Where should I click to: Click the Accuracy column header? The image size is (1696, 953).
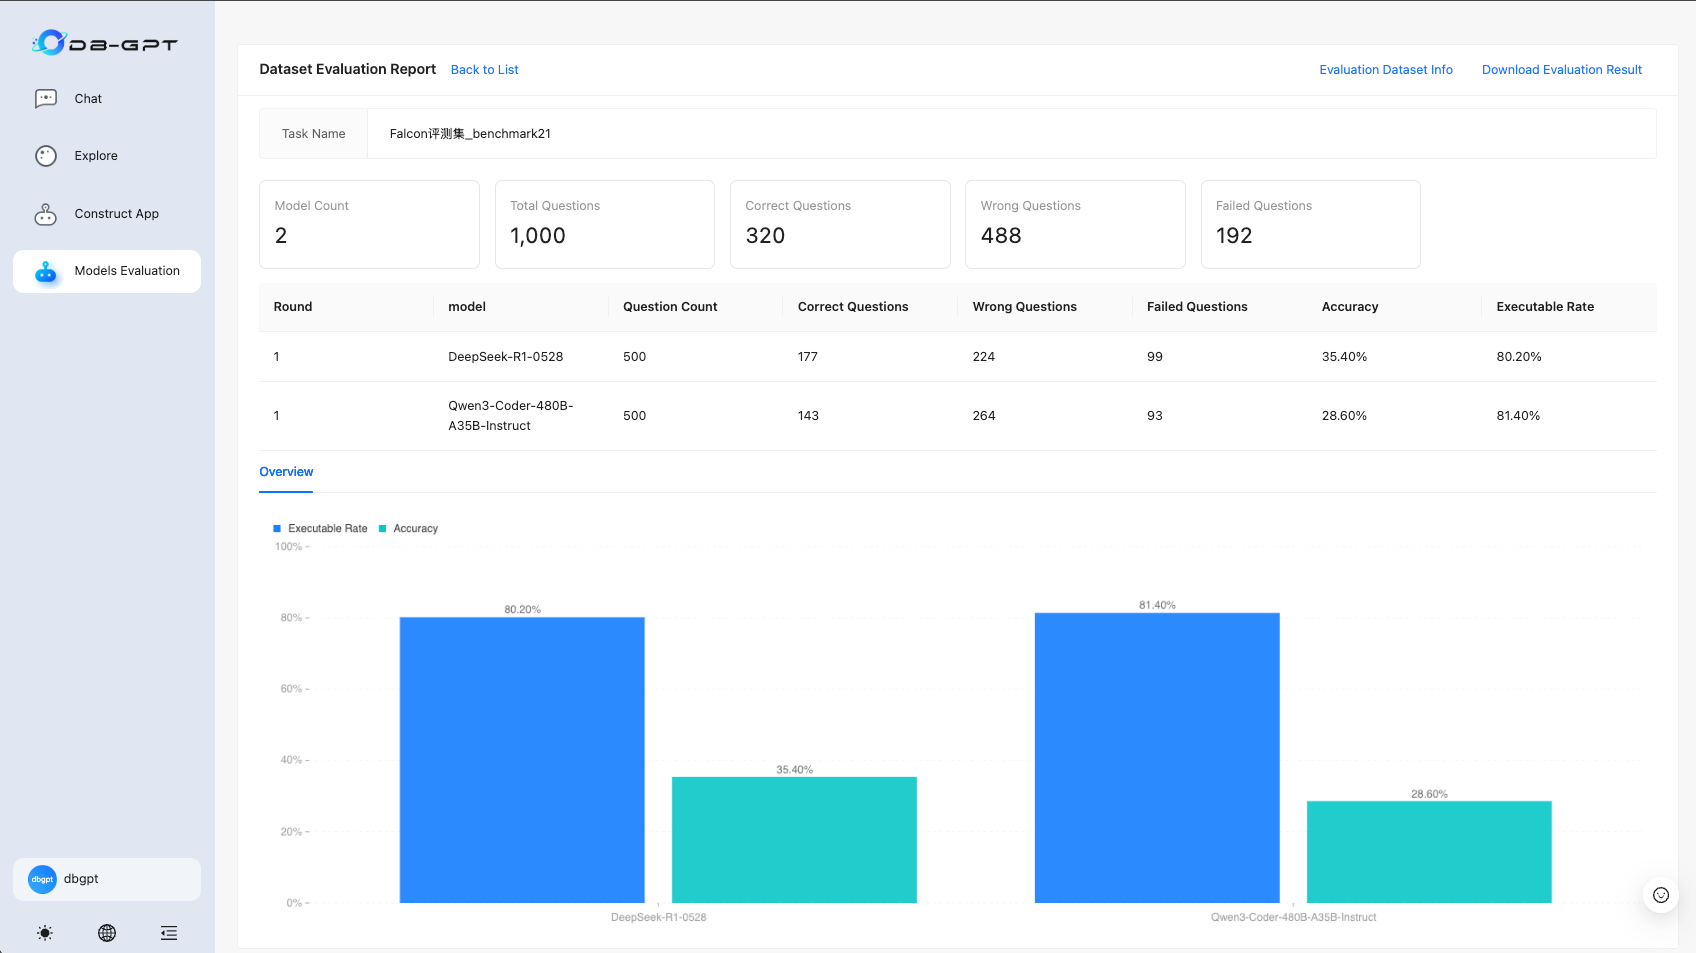click(x=1349, y=307)
